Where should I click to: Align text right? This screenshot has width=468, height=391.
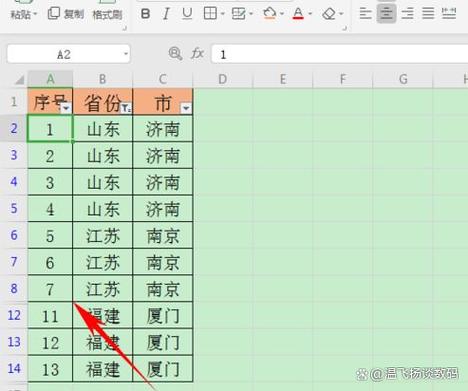(407, 14)
